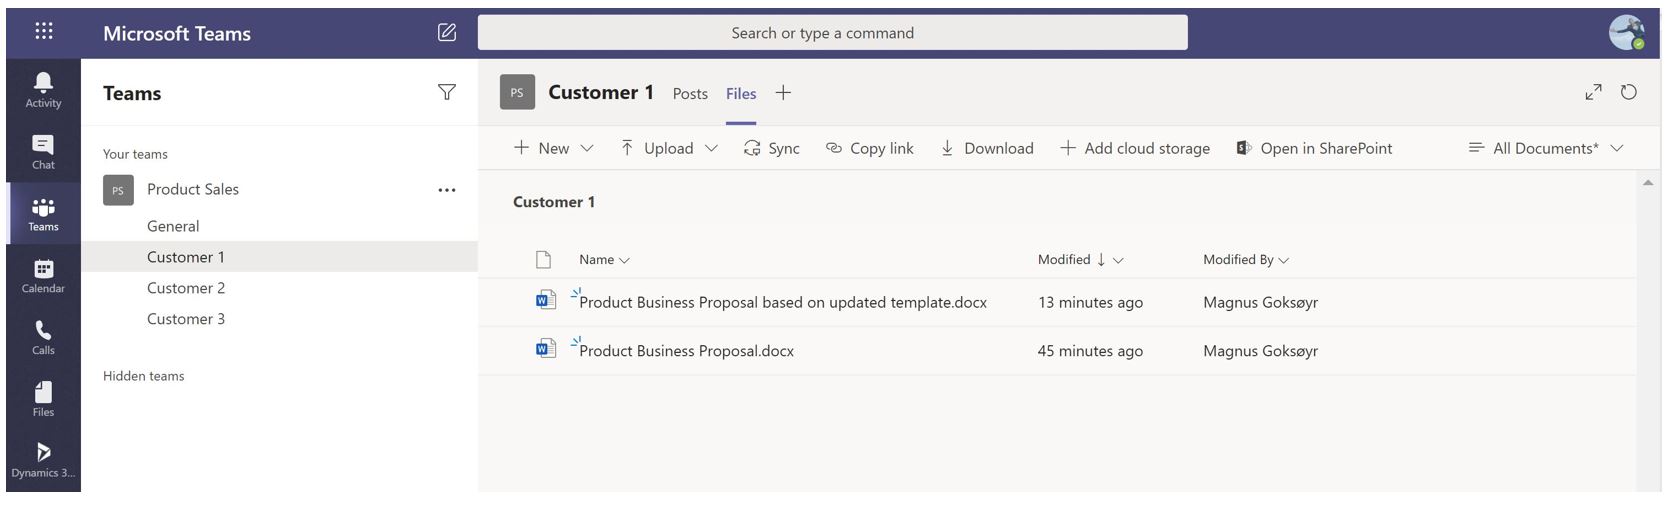Expand the tab to full screen
The height and width of the screenshot is (508, 1674).
tap(1593, 92)
